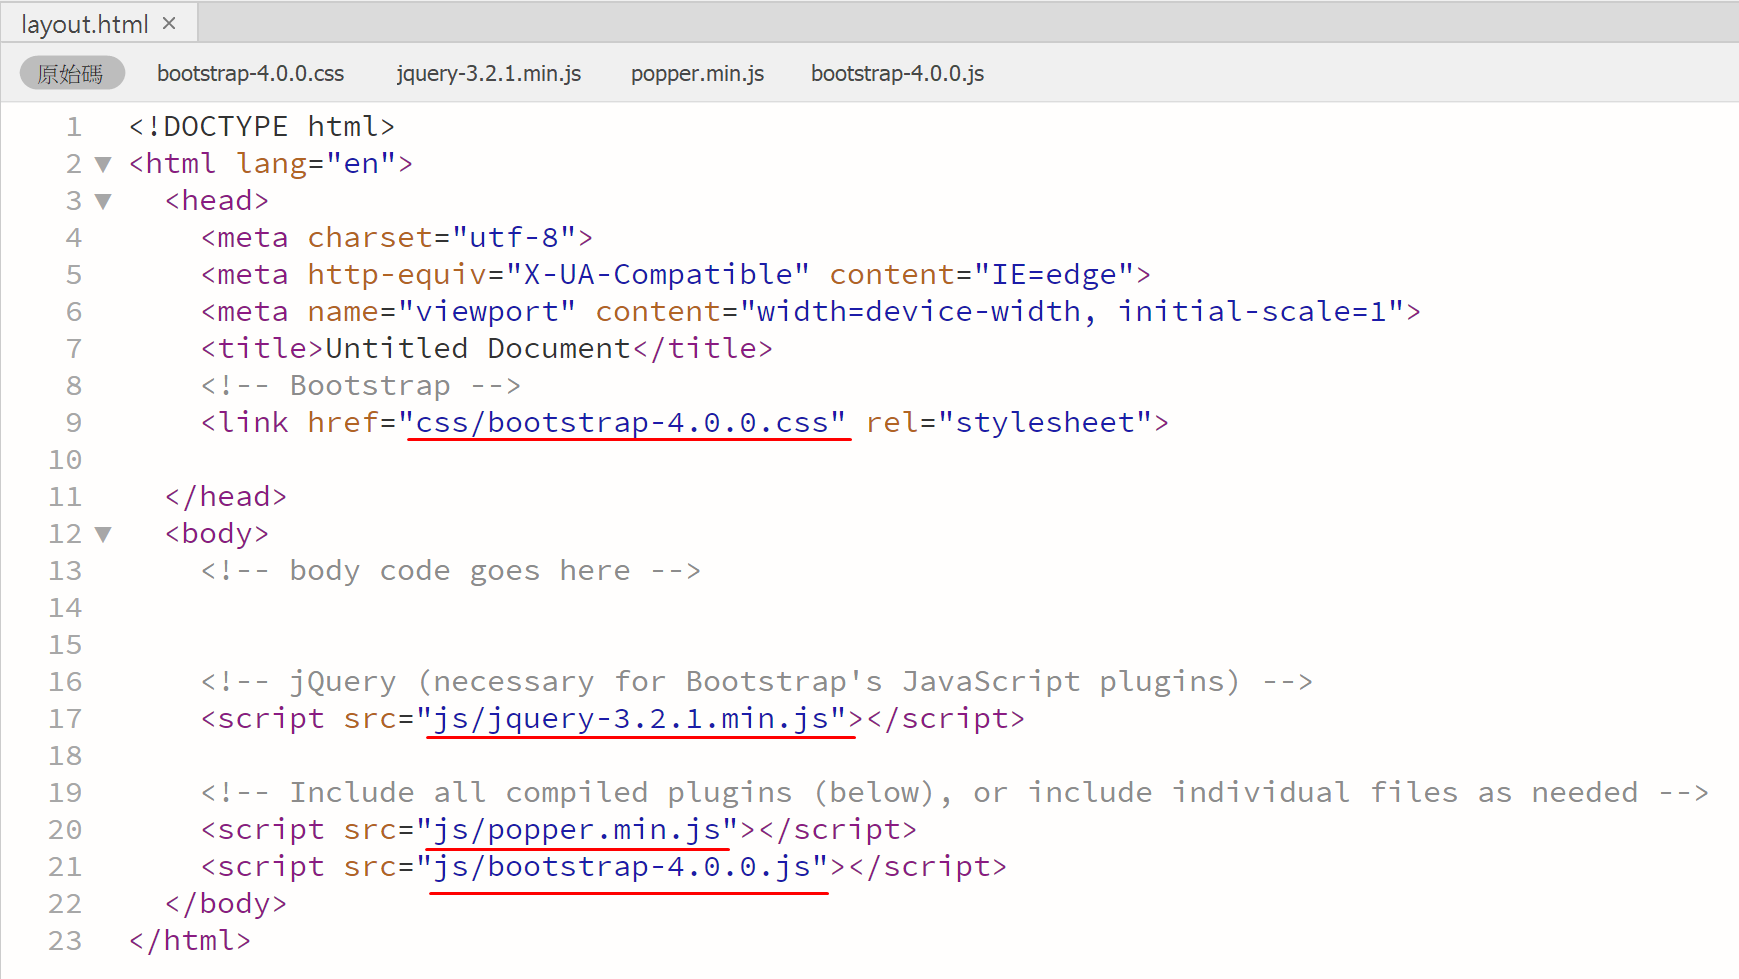Open related file bootstrap-4.0.0.css

point(250,73)
